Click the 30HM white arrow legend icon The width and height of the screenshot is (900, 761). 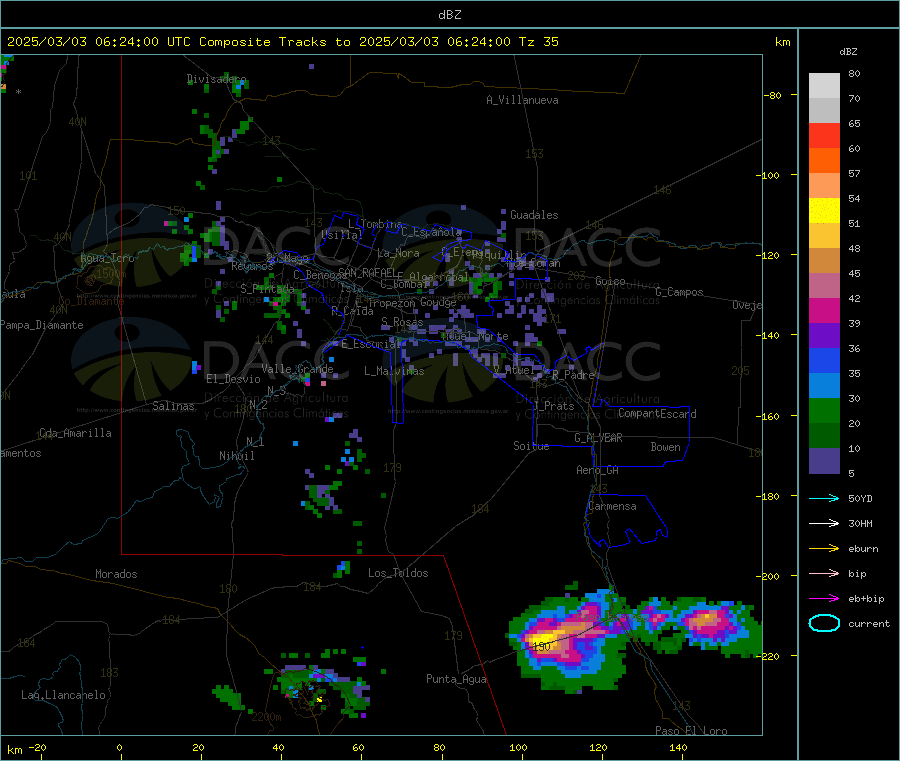(x=824, y=523)
